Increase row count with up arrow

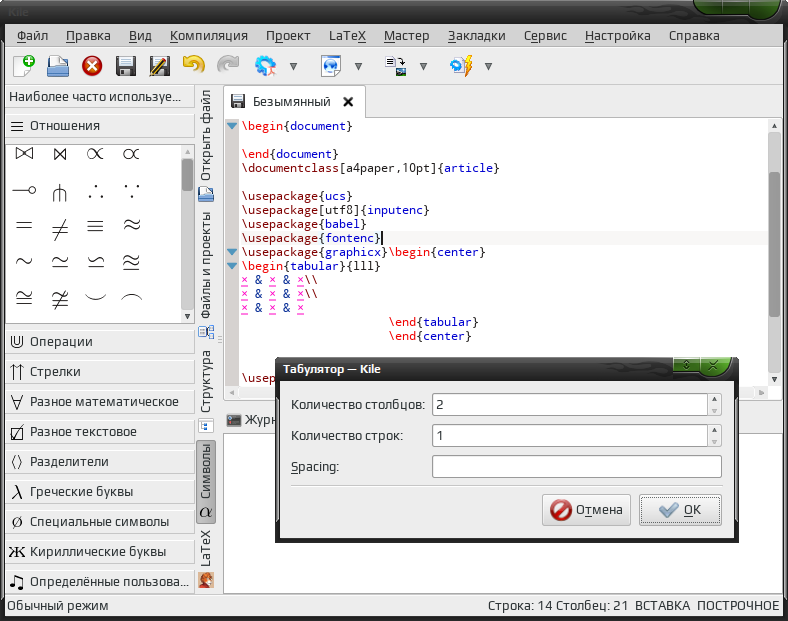click(x=714, y=430)
